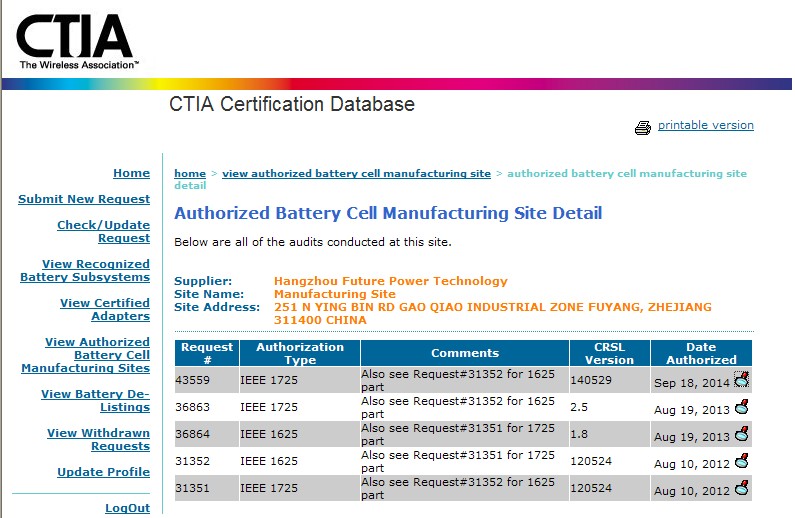
Task: Click the CTIA Wireless Association logo
Action: (77, 42)
